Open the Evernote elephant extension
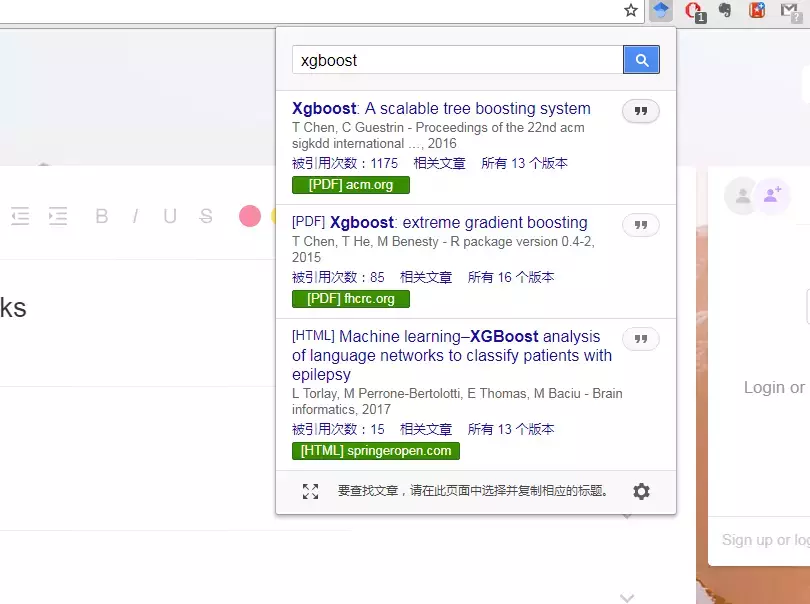 (725, 10)
